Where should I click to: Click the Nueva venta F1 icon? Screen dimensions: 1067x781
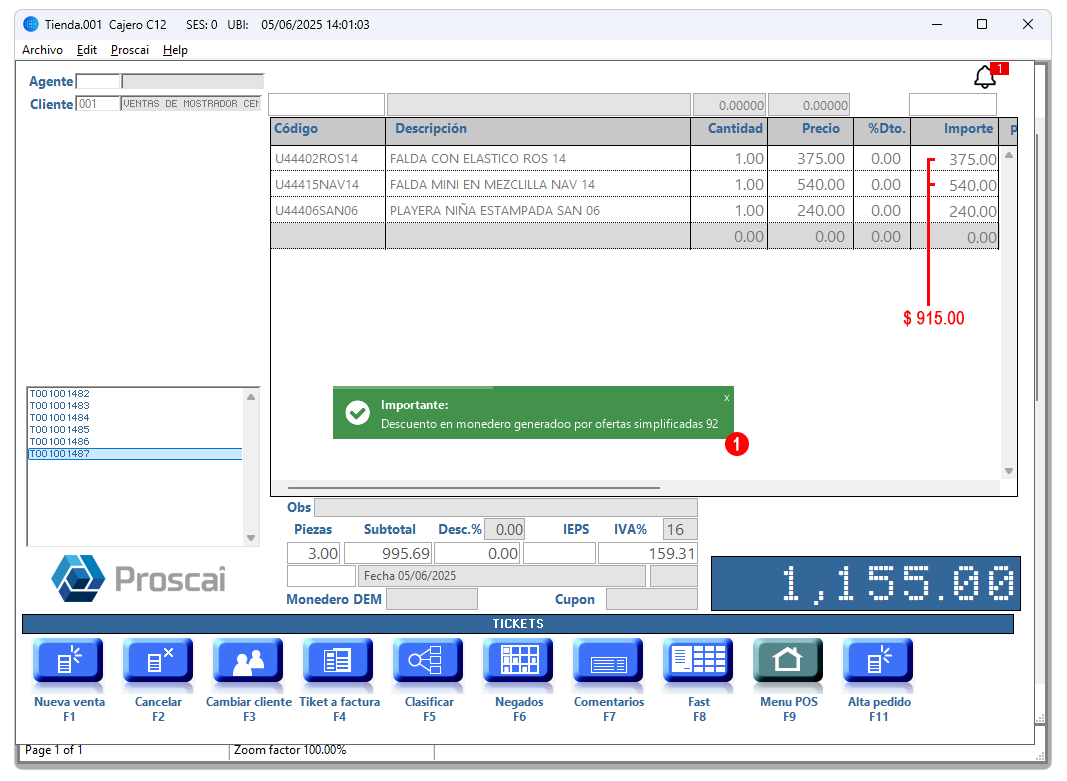68,660
